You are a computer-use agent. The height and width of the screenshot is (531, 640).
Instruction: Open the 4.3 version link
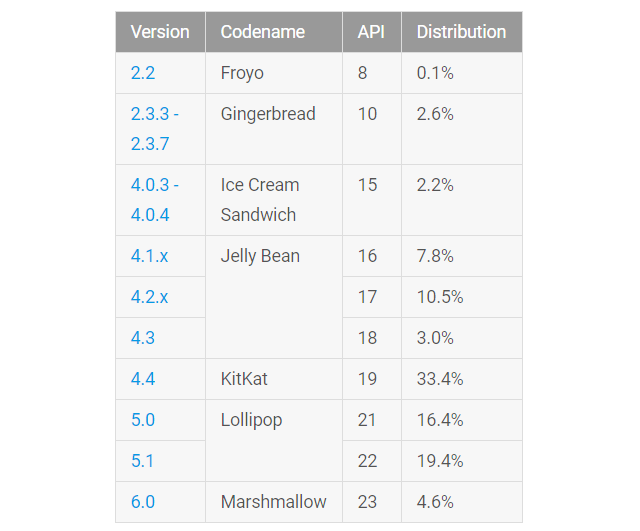tap(143, 338)
